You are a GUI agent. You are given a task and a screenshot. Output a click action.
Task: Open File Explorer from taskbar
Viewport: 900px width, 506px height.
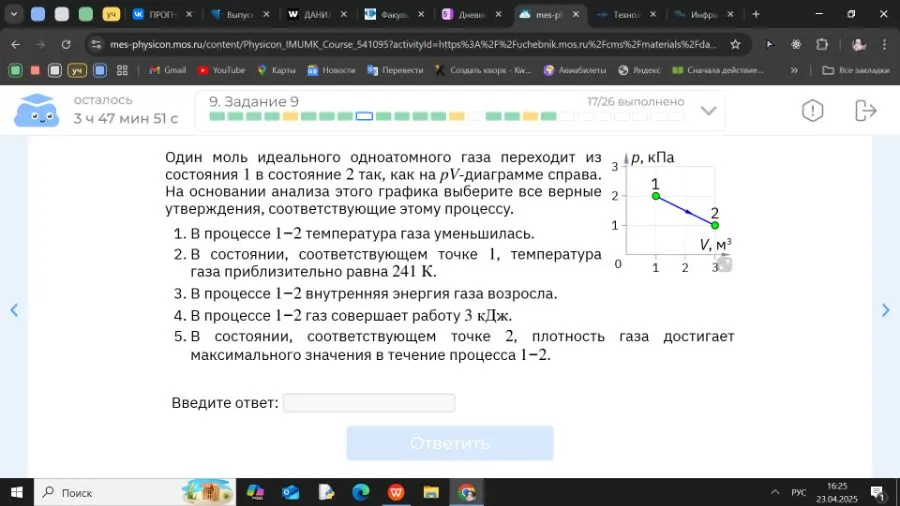(431, 492)
